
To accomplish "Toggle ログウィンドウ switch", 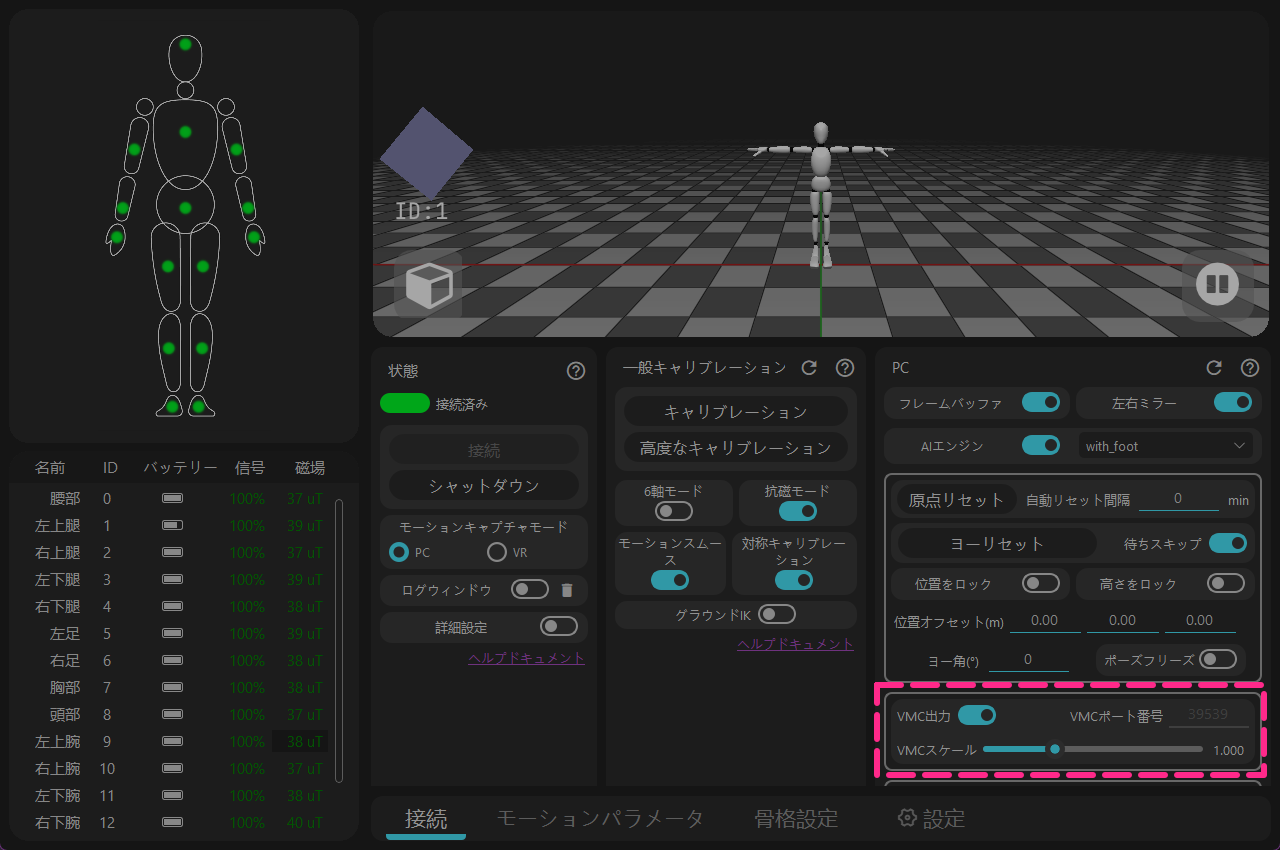I will click(x=530, y=589).
